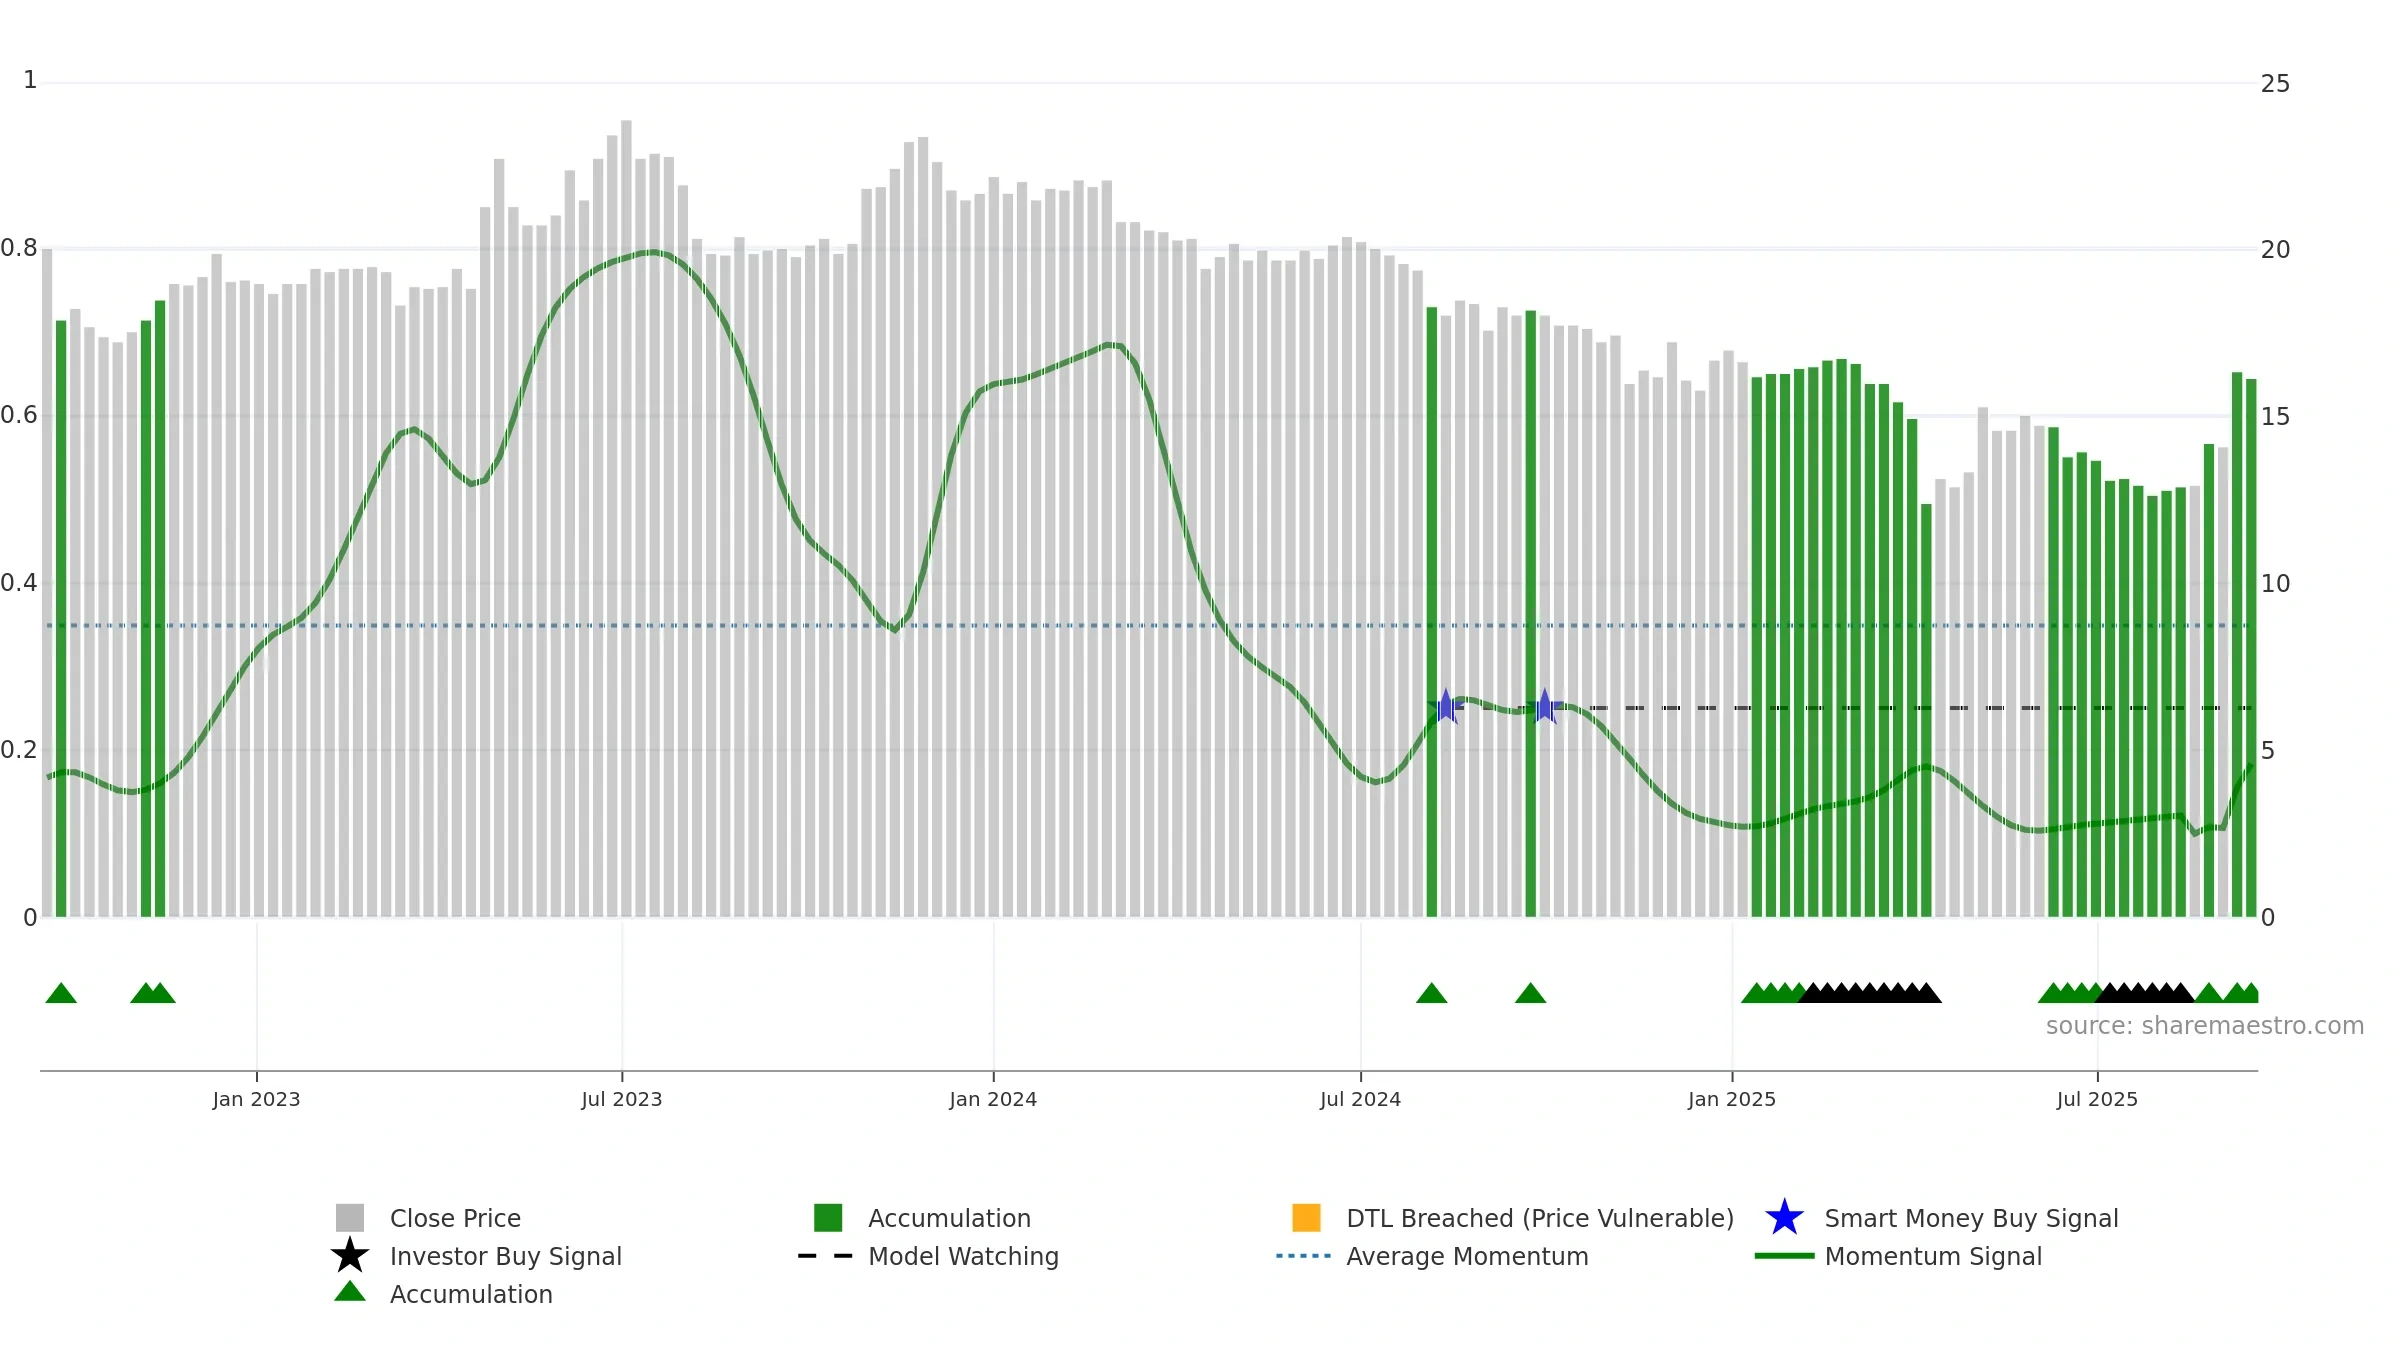
Task: Click the accumulation triangle just after Jul 2024
Action: pos(1432,993)
